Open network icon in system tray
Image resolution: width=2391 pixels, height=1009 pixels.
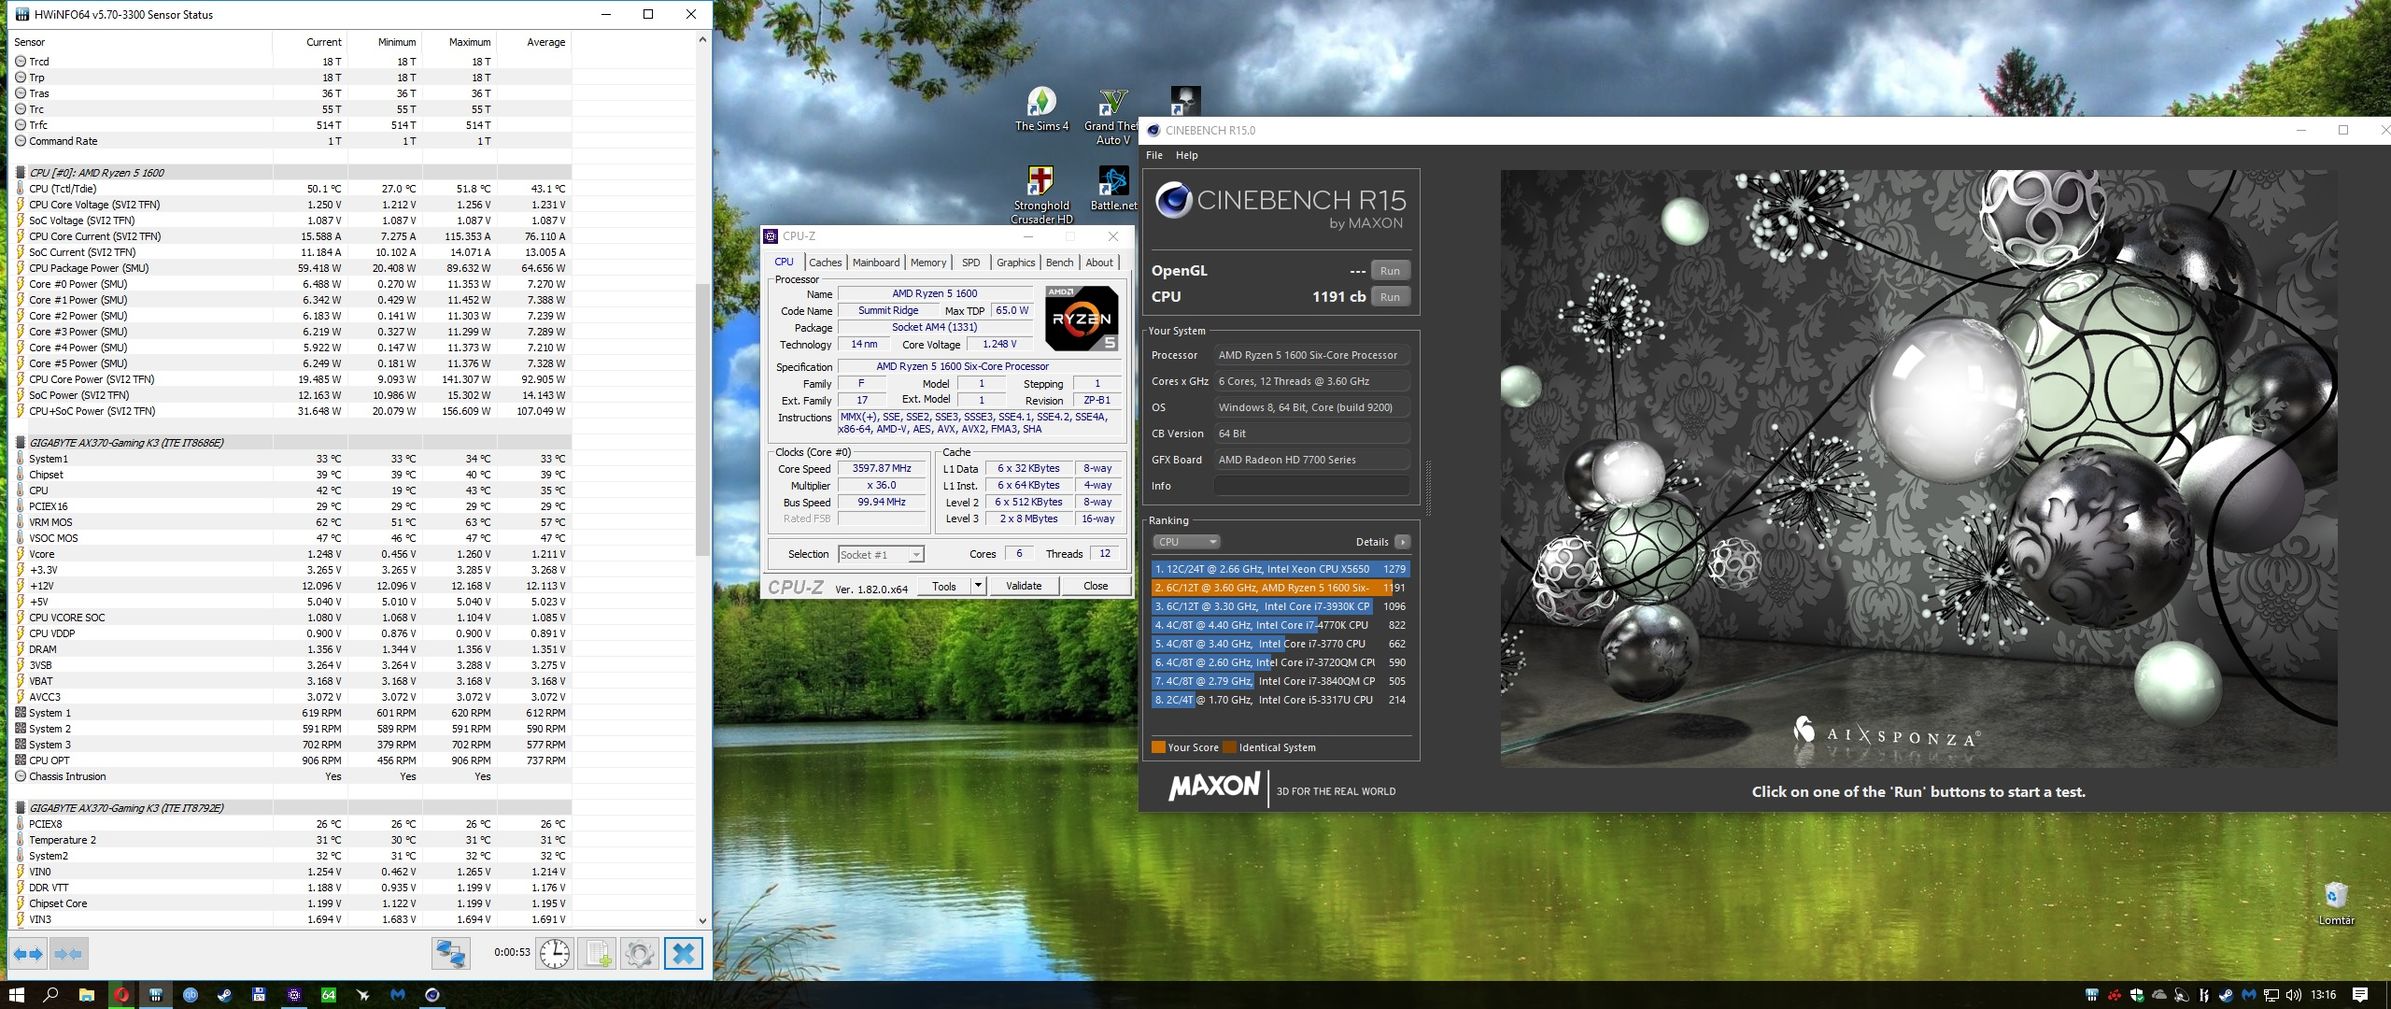point(2271,995)
